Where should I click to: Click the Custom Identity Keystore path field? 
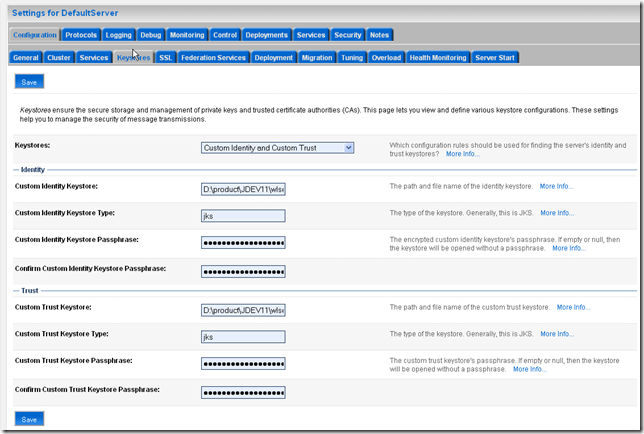[243, 187]
